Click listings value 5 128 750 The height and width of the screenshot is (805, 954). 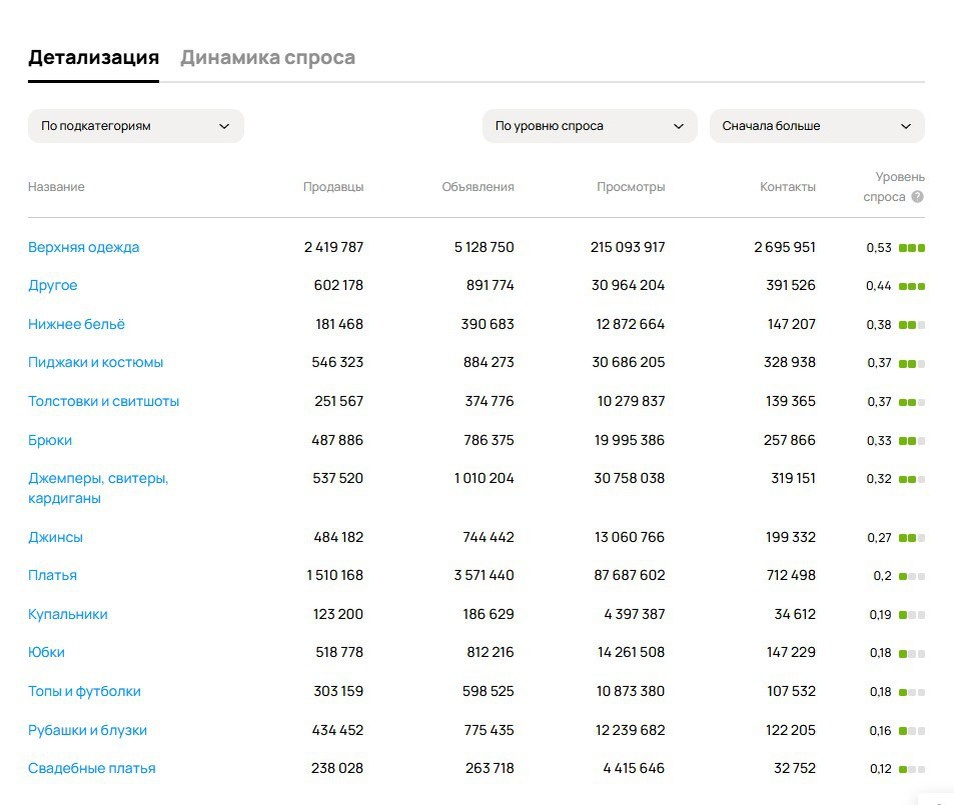tap(484, 247)
